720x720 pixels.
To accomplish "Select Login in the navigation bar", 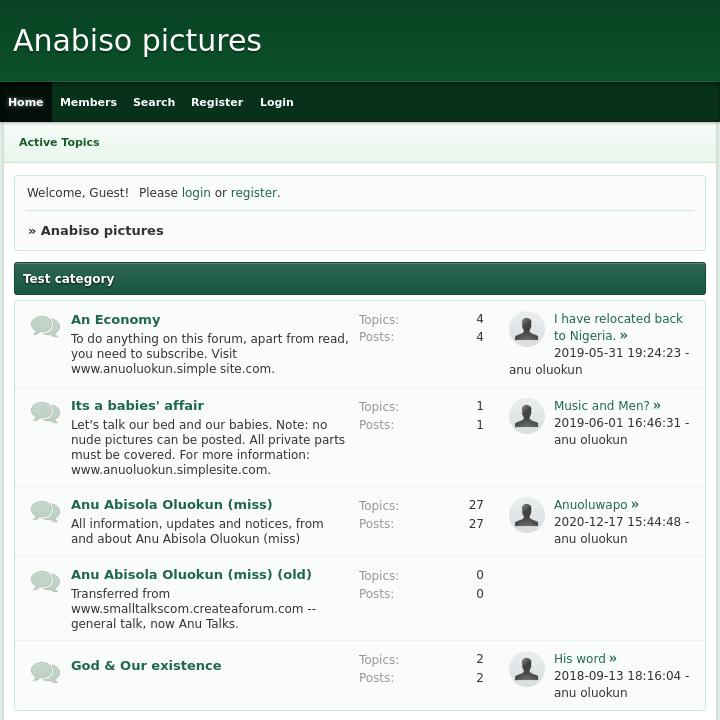I will (277, 102).
